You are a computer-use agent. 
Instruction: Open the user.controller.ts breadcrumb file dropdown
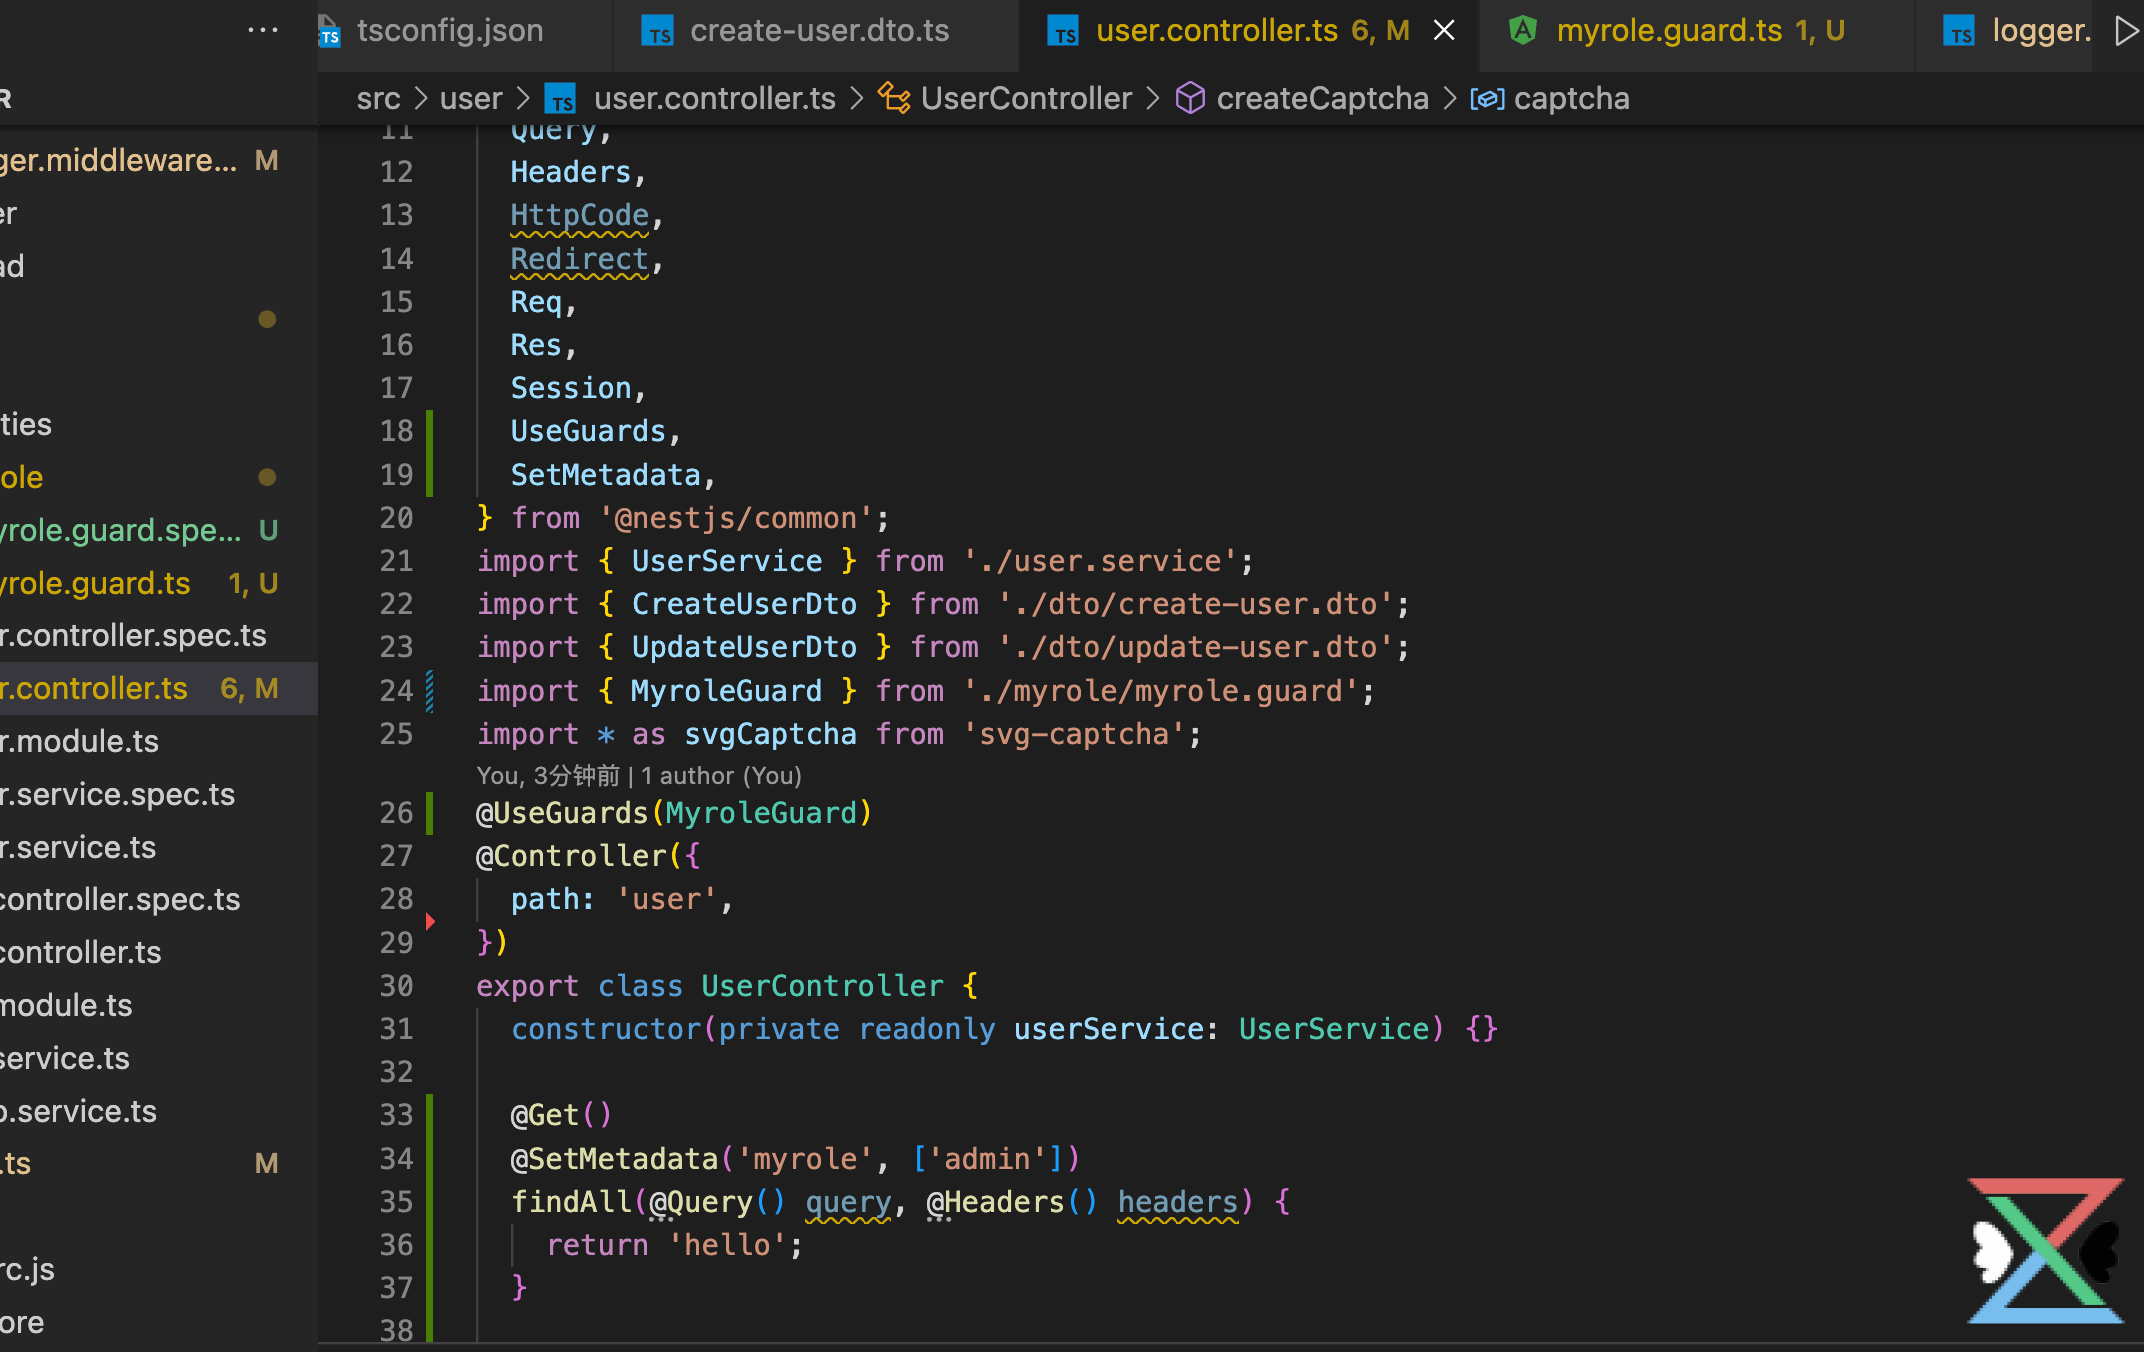(x=714, y=98)
